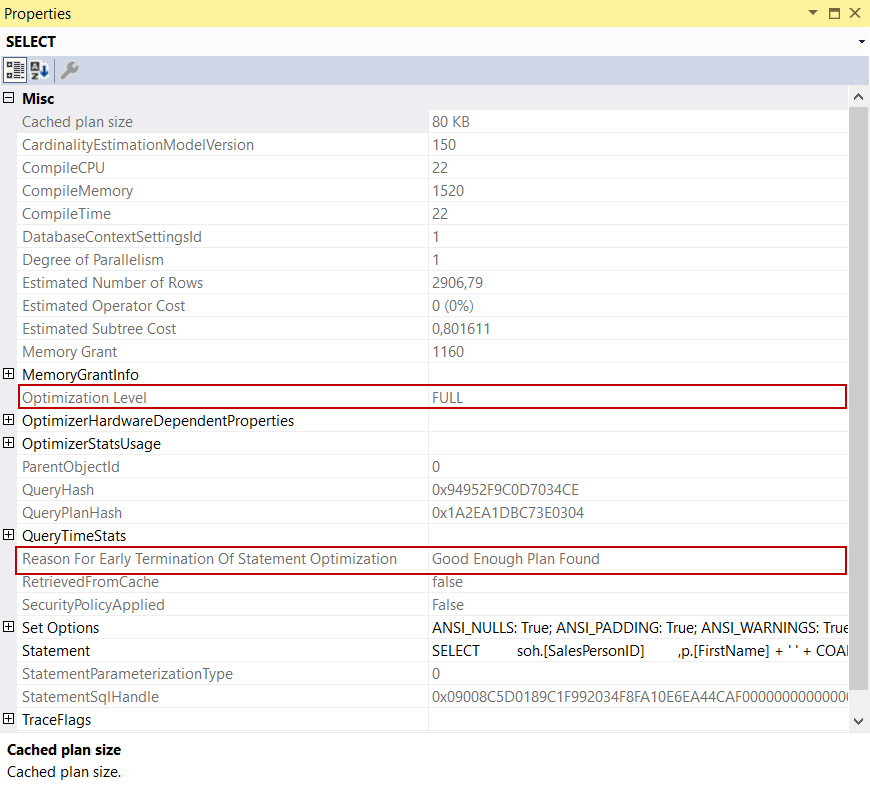This screenshot has width=870, height=795.
Task: Expand the MemoryGrantInfo node
Action: [8, 374]
